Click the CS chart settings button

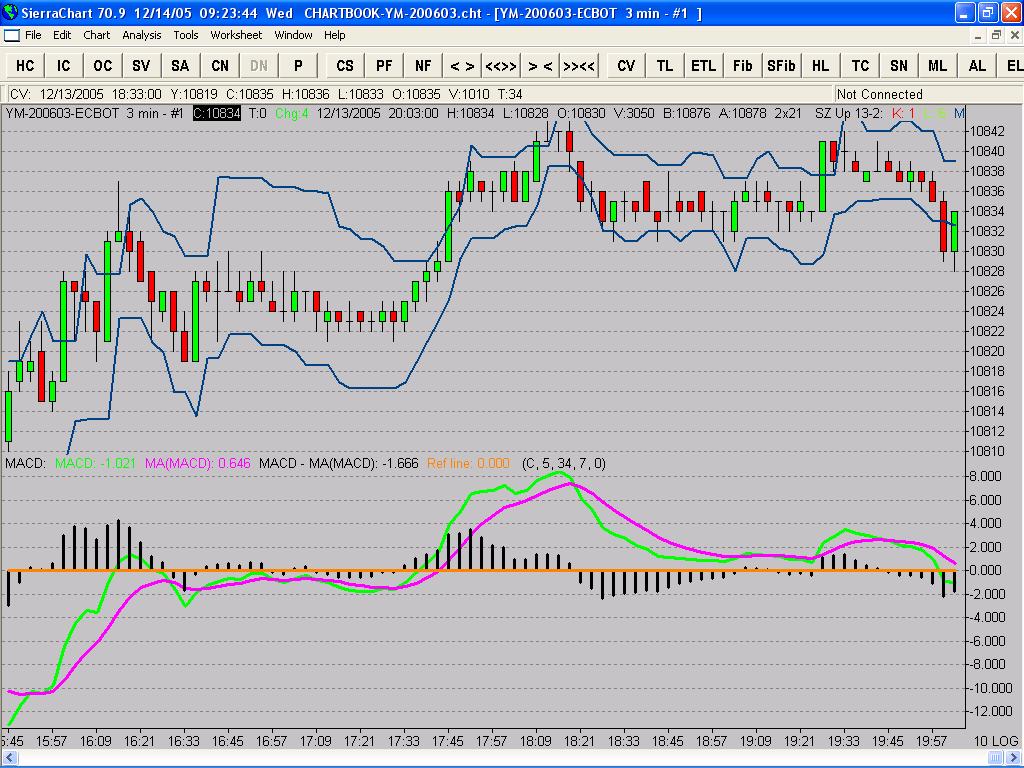pyautogui.click(x=345, y=66)
